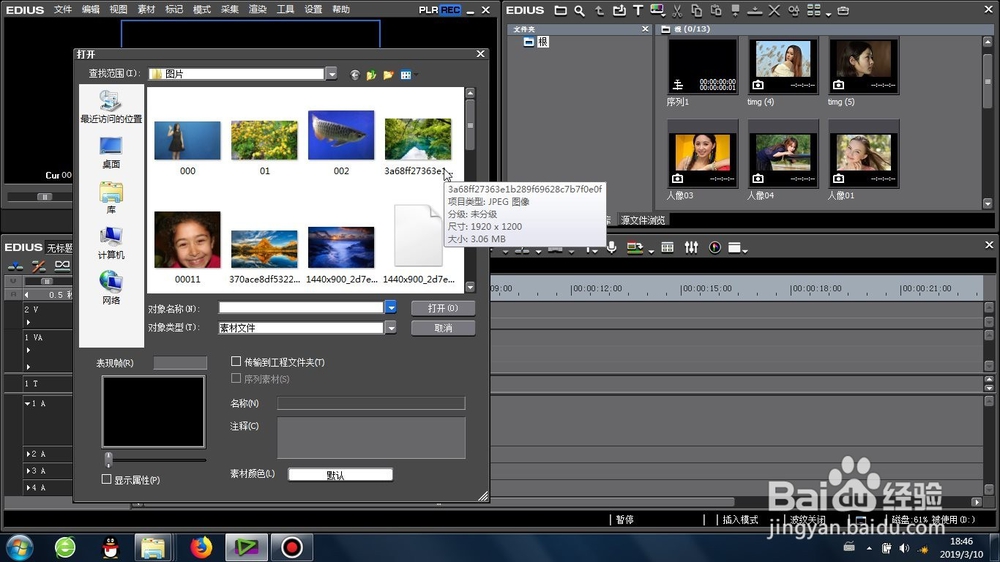Collapse the 1 A audio track
Image resolution: width=1000 pixels, height=562 pixels.
pyautogui.click(x=27, y=403)
